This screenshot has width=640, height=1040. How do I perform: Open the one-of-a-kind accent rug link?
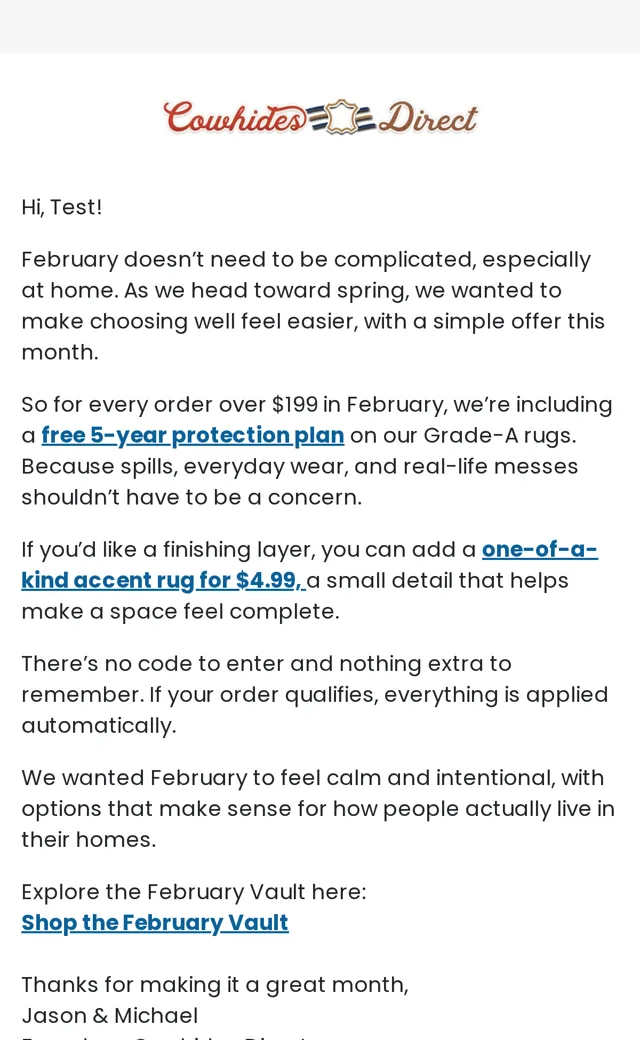click(310, 564)
